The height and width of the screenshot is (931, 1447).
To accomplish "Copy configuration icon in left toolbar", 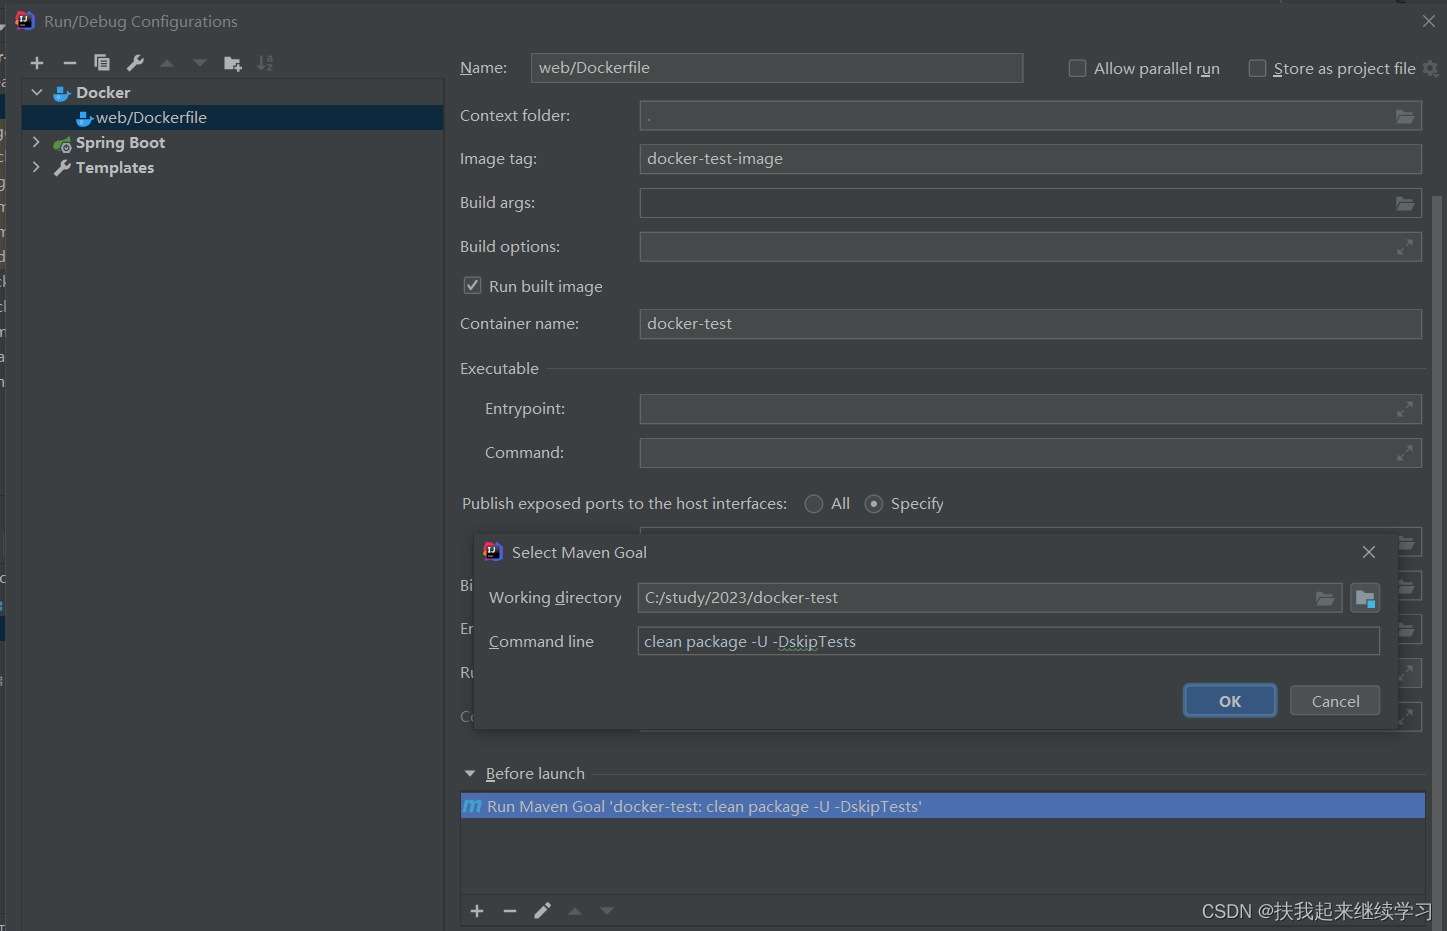I will point(102,63).
